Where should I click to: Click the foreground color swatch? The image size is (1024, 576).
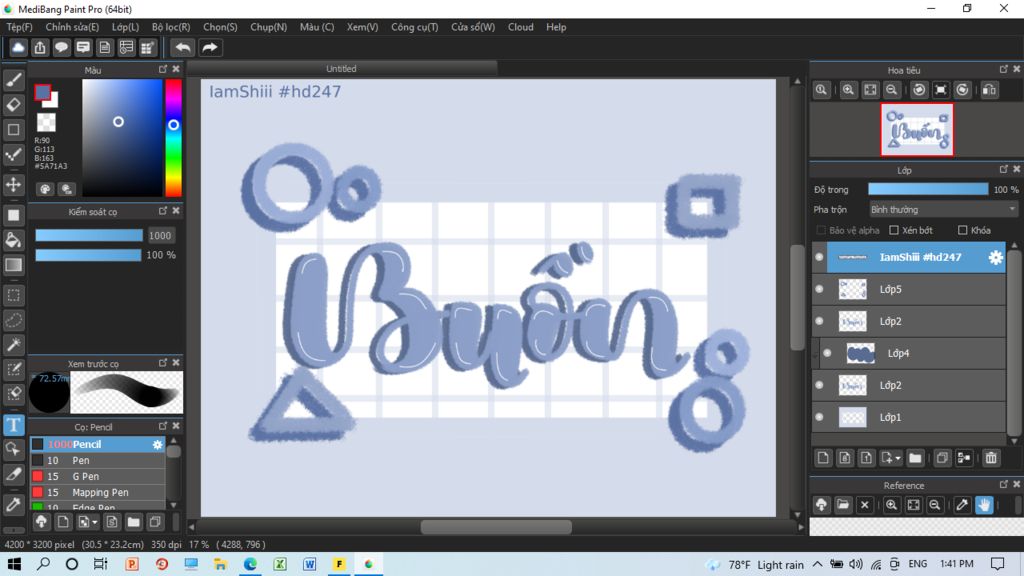click(x=42, y=92)
